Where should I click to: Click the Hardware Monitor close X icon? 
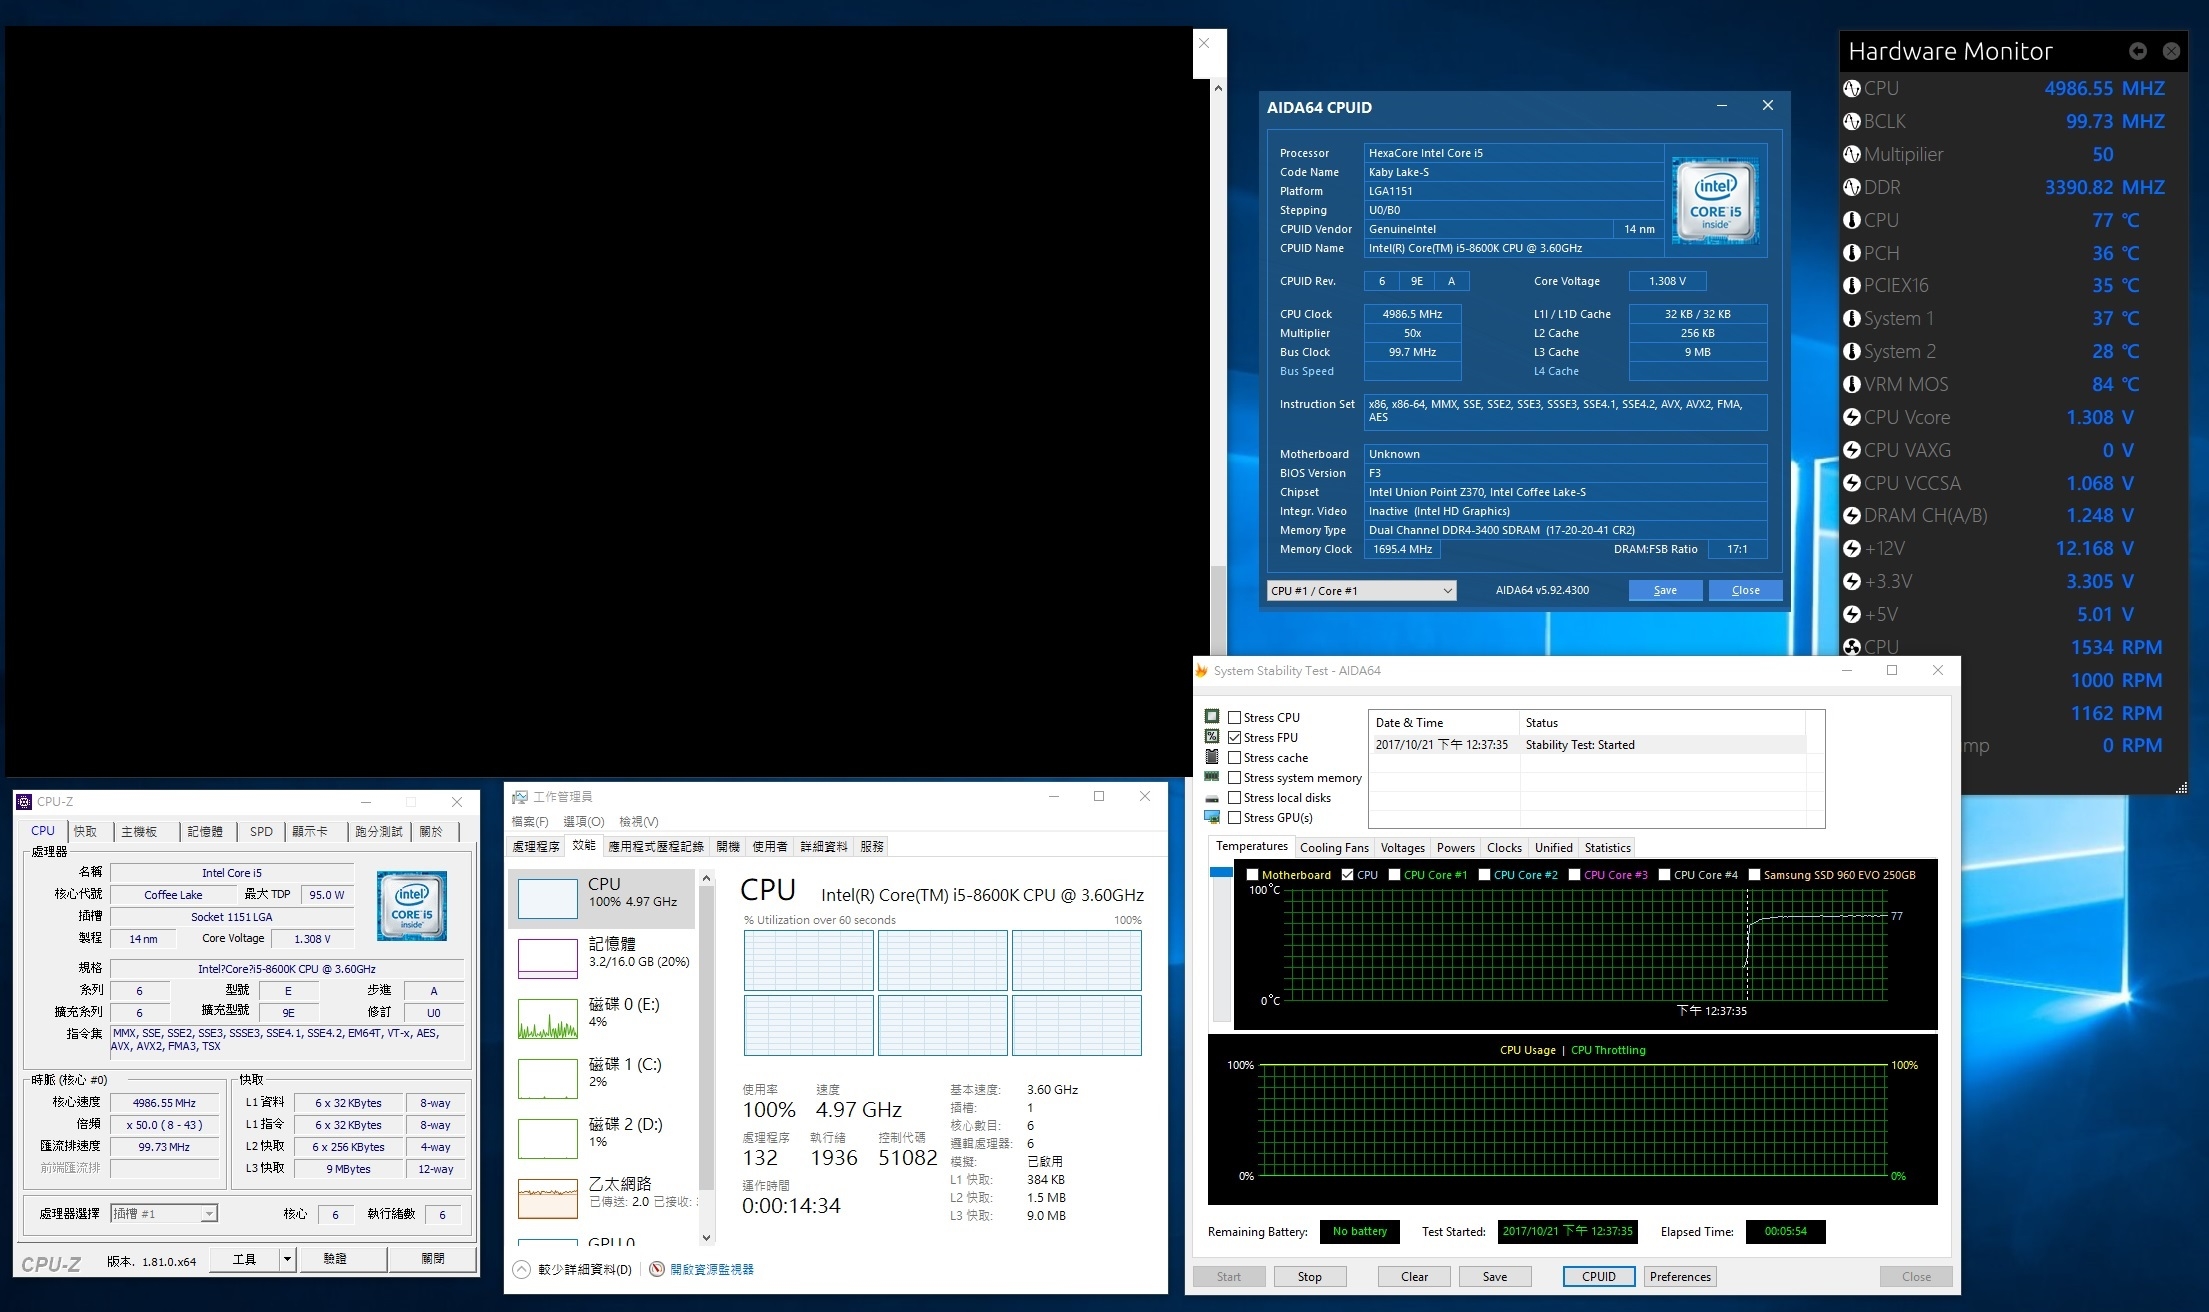2171,51
